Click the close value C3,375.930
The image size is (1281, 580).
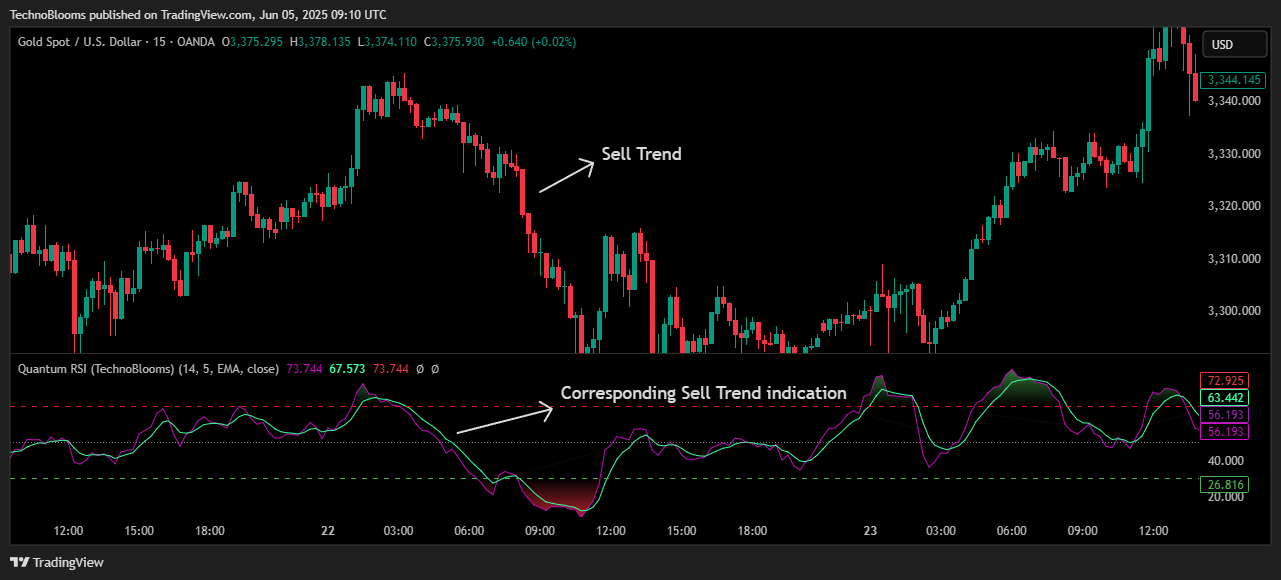pos(454,42)
